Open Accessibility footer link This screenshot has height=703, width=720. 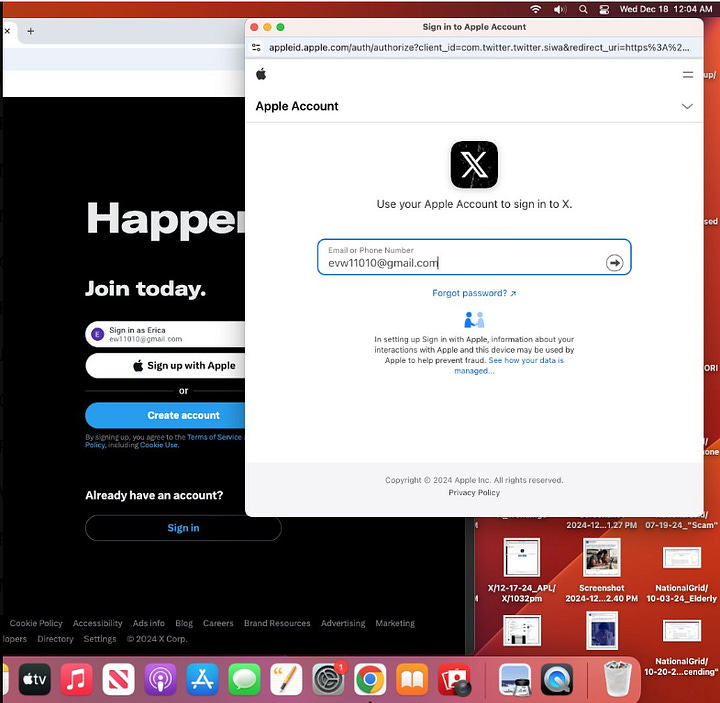(97, 623)
